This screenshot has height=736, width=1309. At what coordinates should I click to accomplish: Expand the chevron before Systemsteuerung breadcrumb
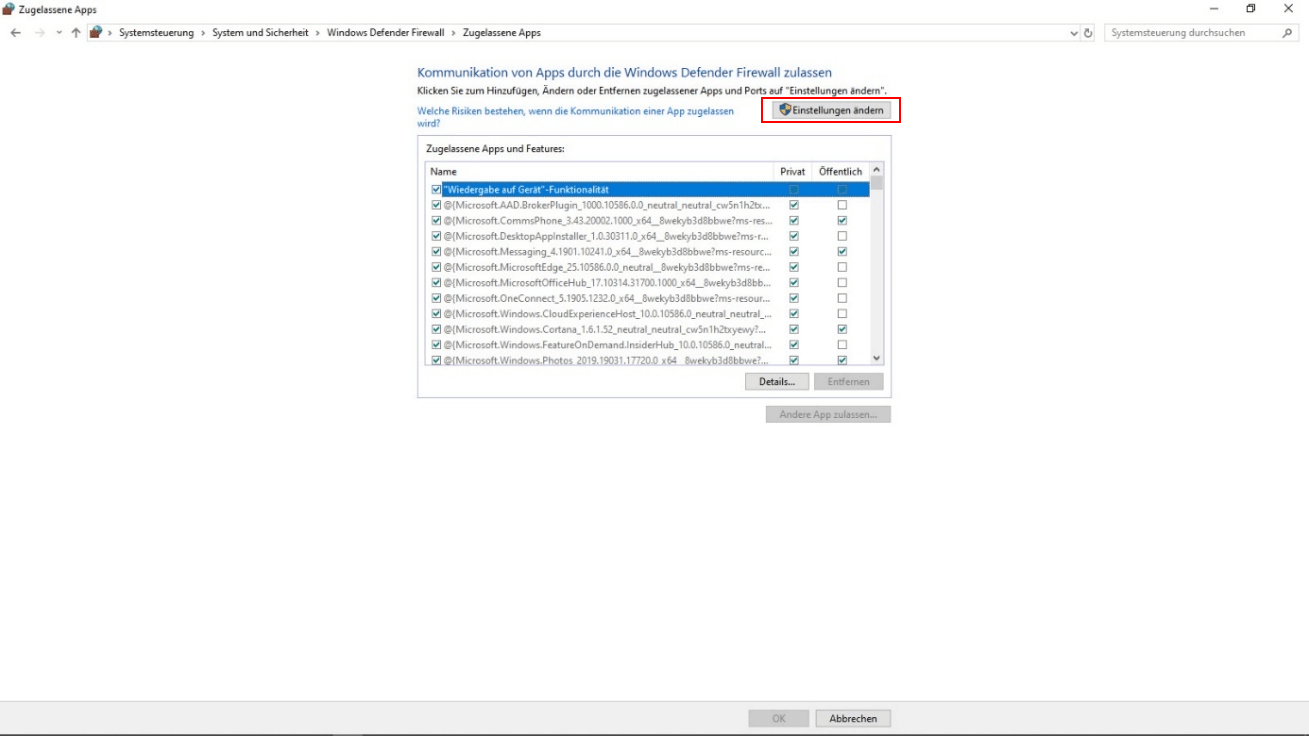coord(110,33)
